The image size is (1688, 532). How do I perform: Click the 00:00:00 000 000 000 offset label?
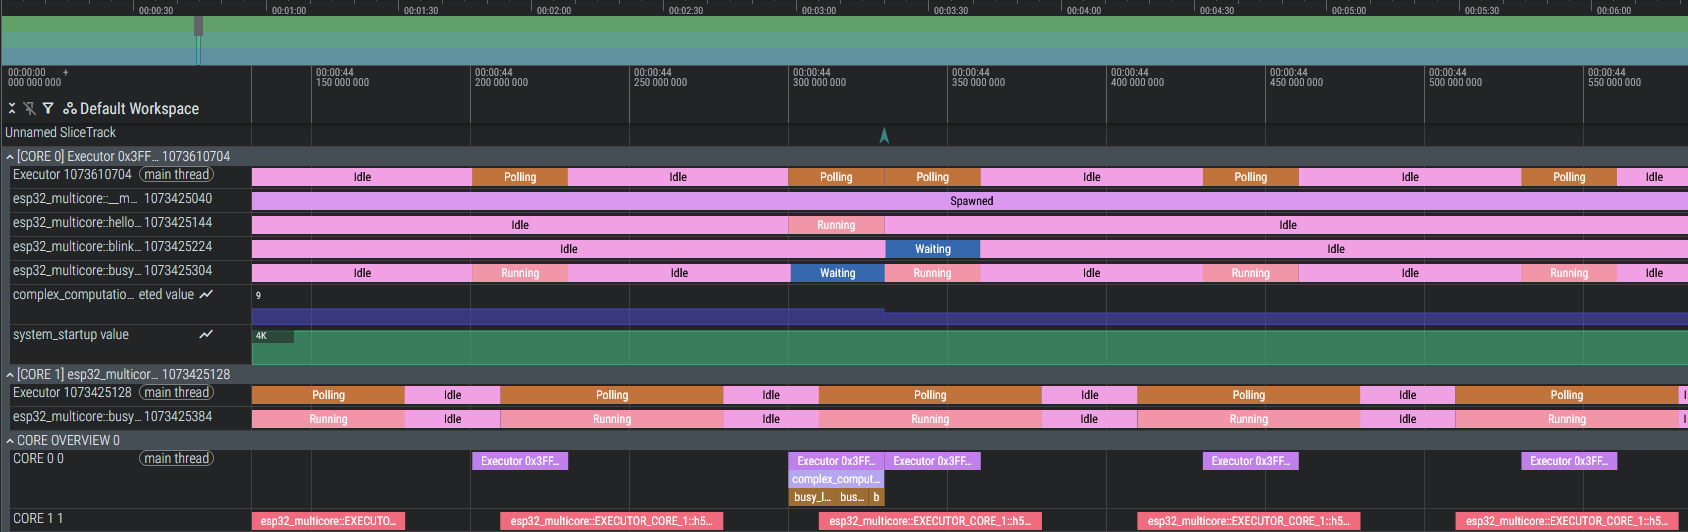coord(34,78)
